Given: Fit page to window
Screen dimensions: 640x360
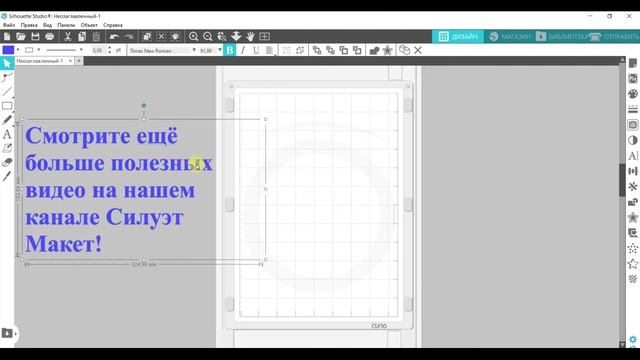Looking at the screenshot, I should [264, 37].
